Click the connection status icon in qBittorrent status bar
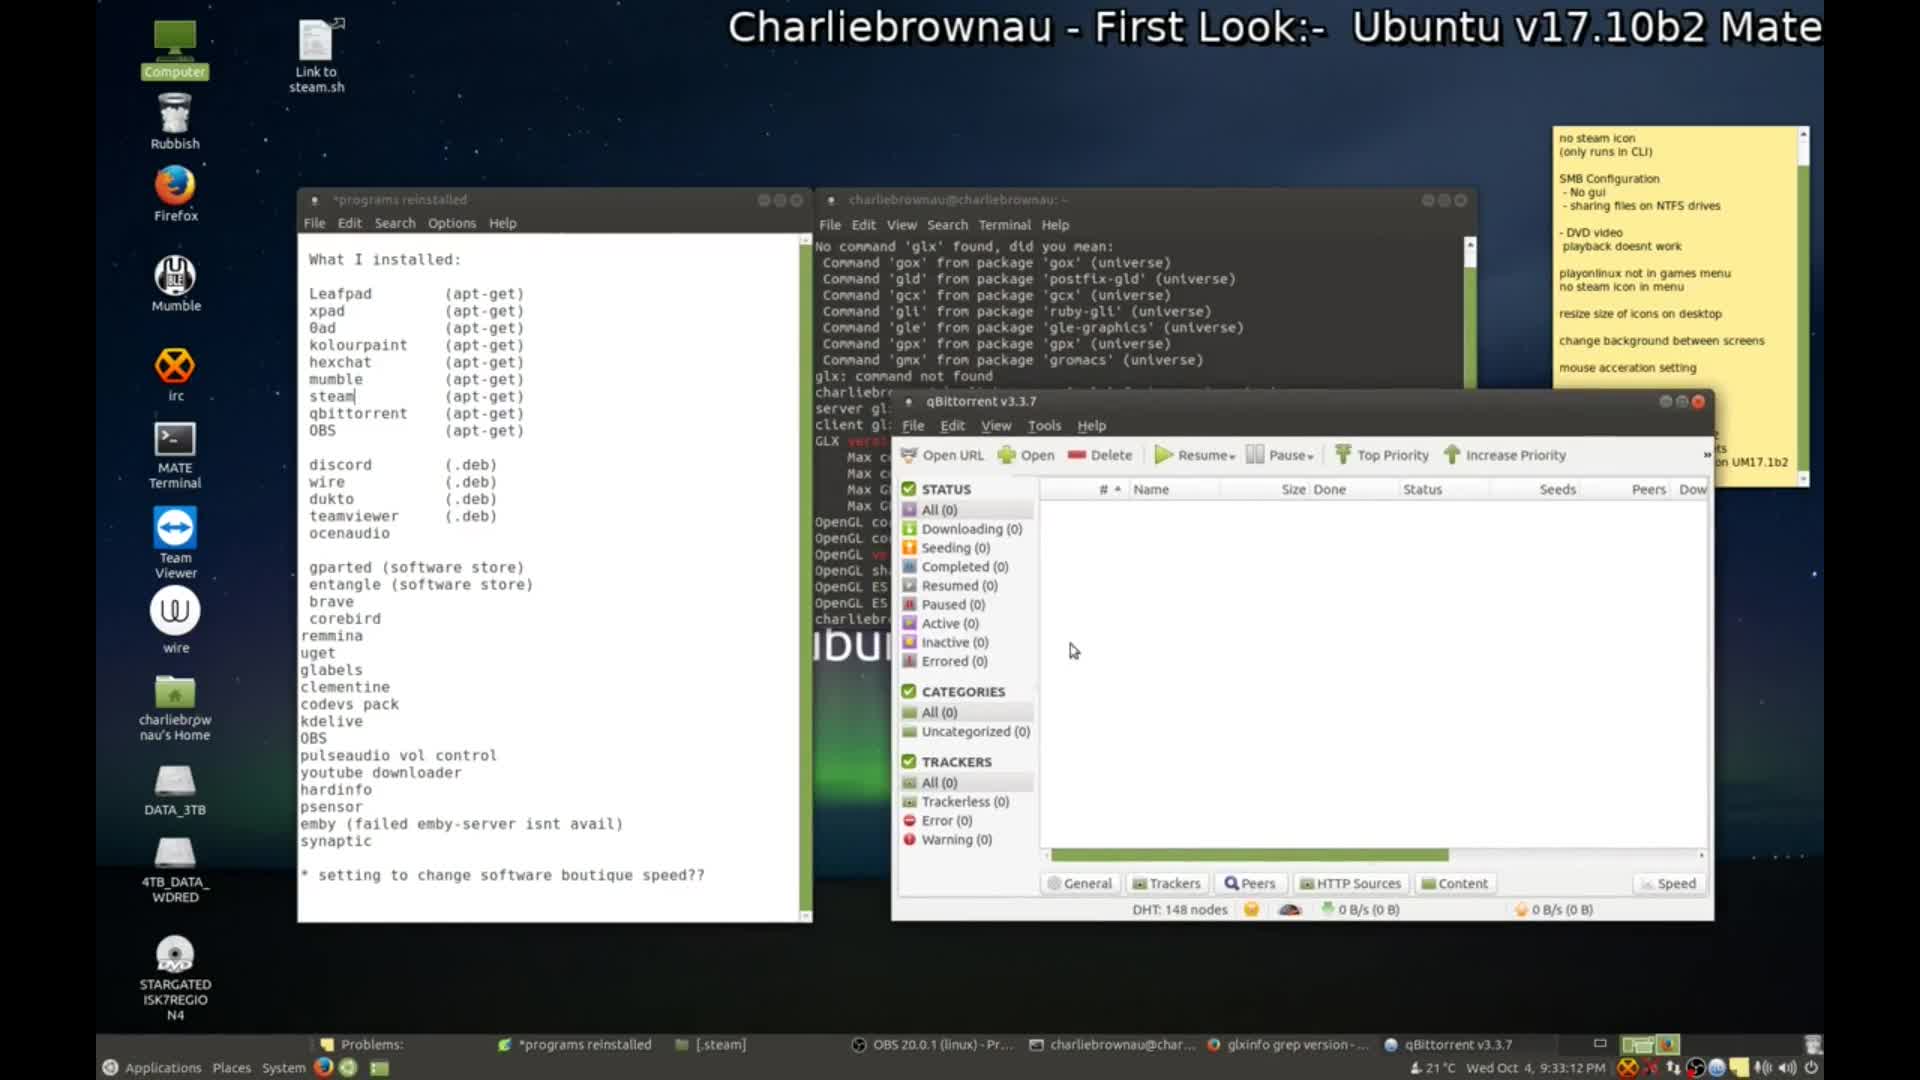The image size is (1920, 1080). (x=1251, y=910)
